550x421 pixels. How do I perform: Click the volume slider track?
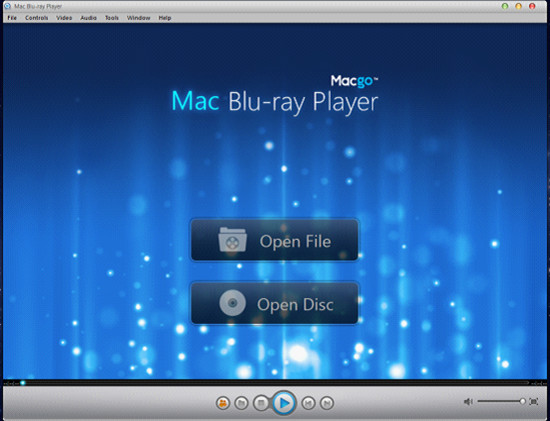pyautogui.click(x=501, y=401)
